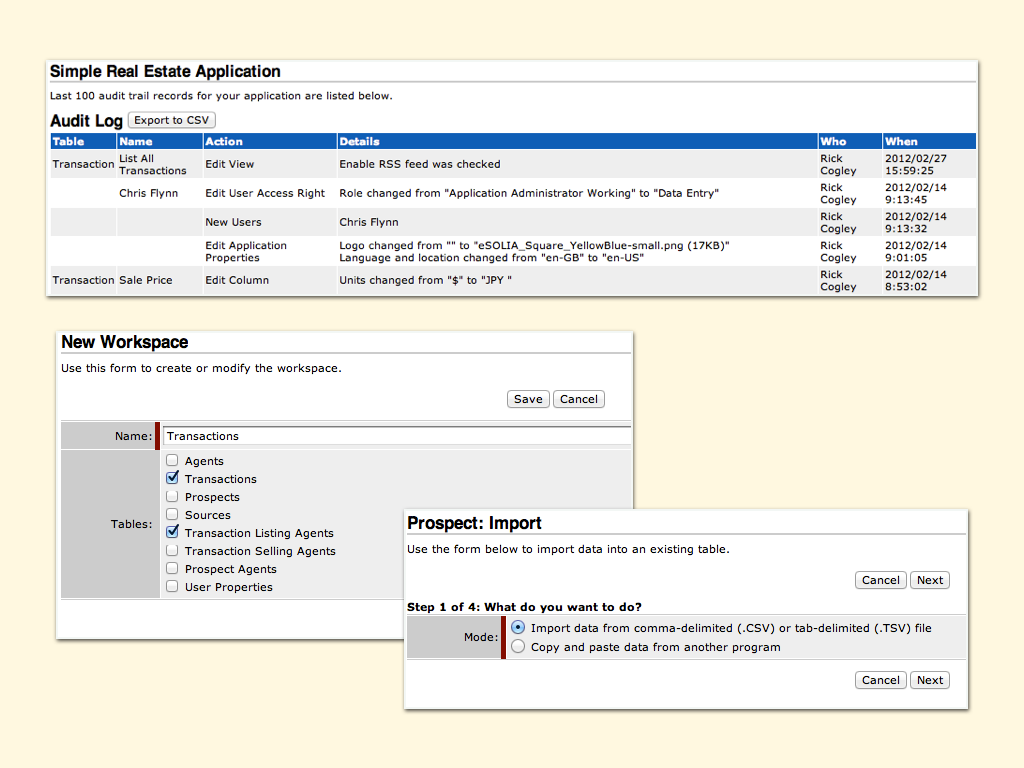Viewport: 1024px width, 768px height.
Task: Click the bottom Cancel button in Prospect Import
Action: tap(881, 680)
